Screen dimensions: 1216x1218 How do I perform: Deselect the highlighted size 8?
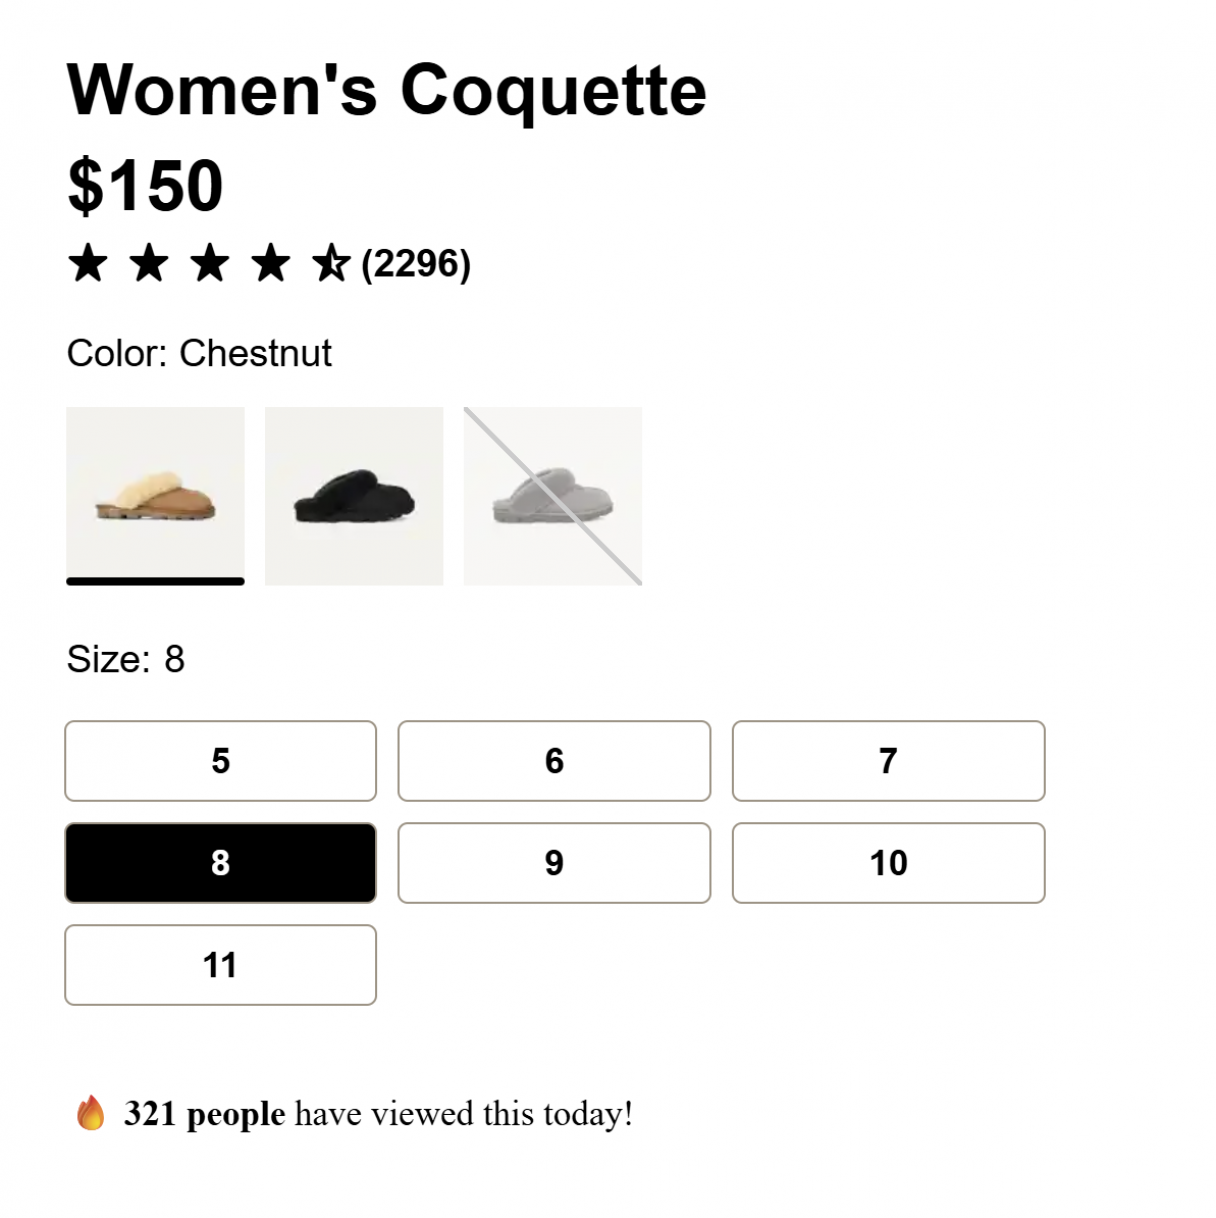(220, 863)
